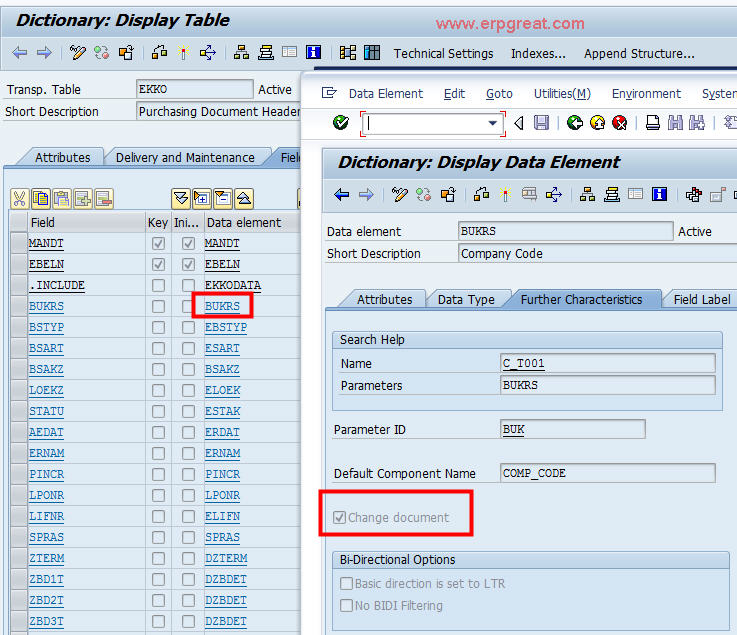737x635 pixels.
Task: Select Attributes tab in Display Data Element
Action: coord(384,299)
